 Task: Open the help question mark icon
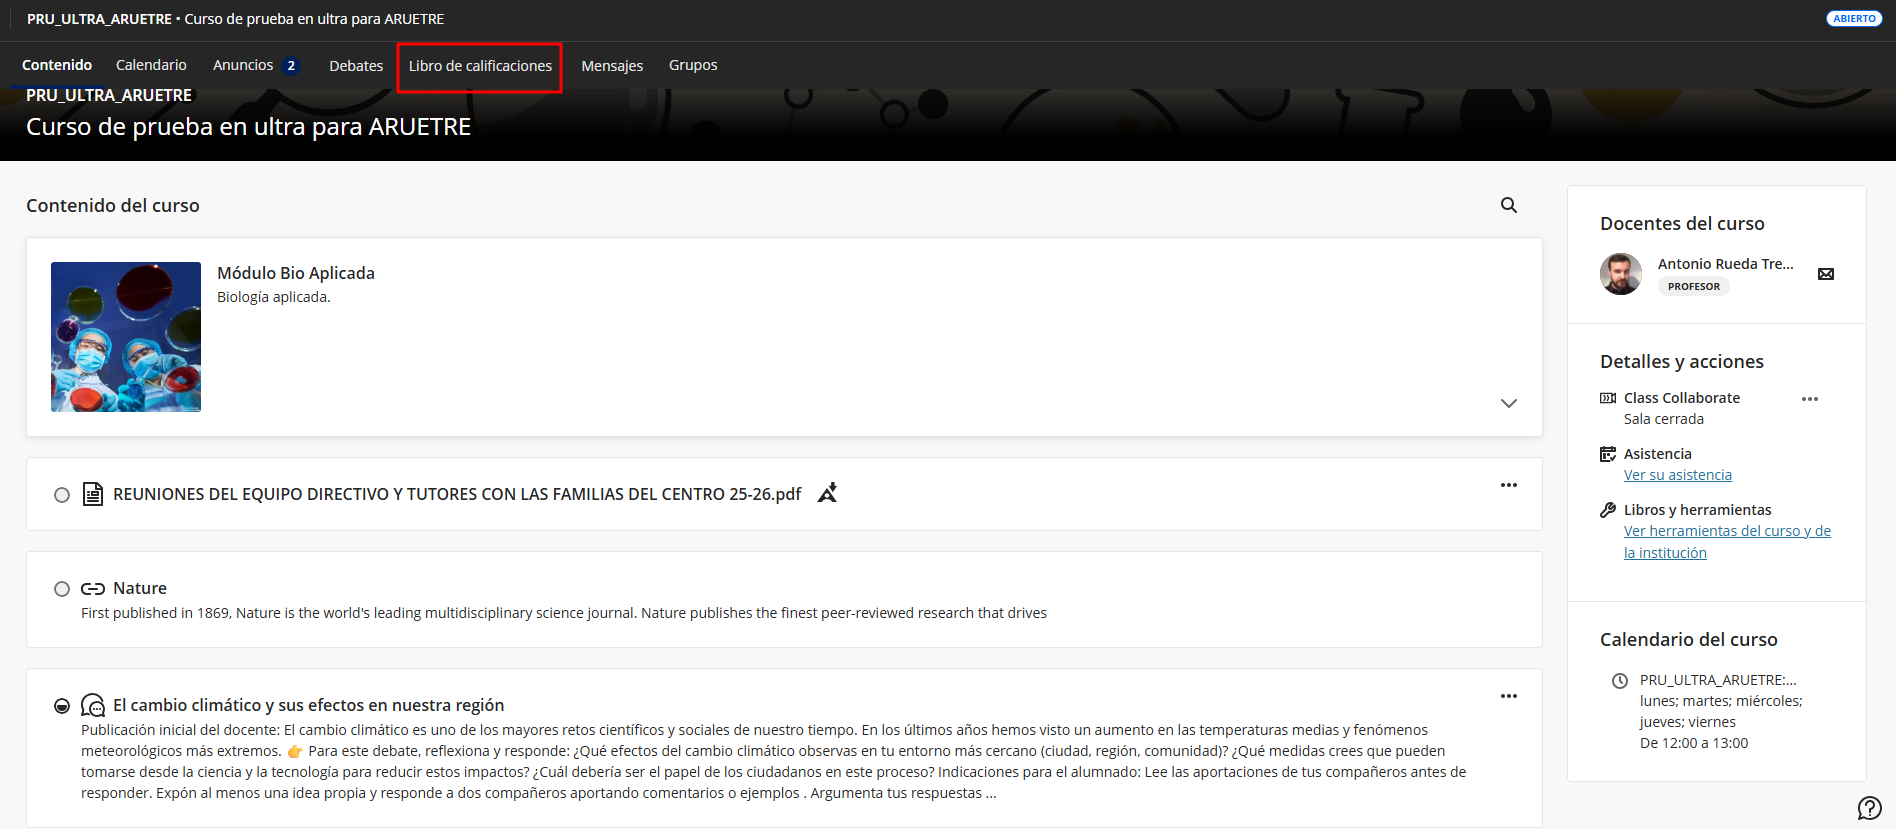tap(1869, 807)
